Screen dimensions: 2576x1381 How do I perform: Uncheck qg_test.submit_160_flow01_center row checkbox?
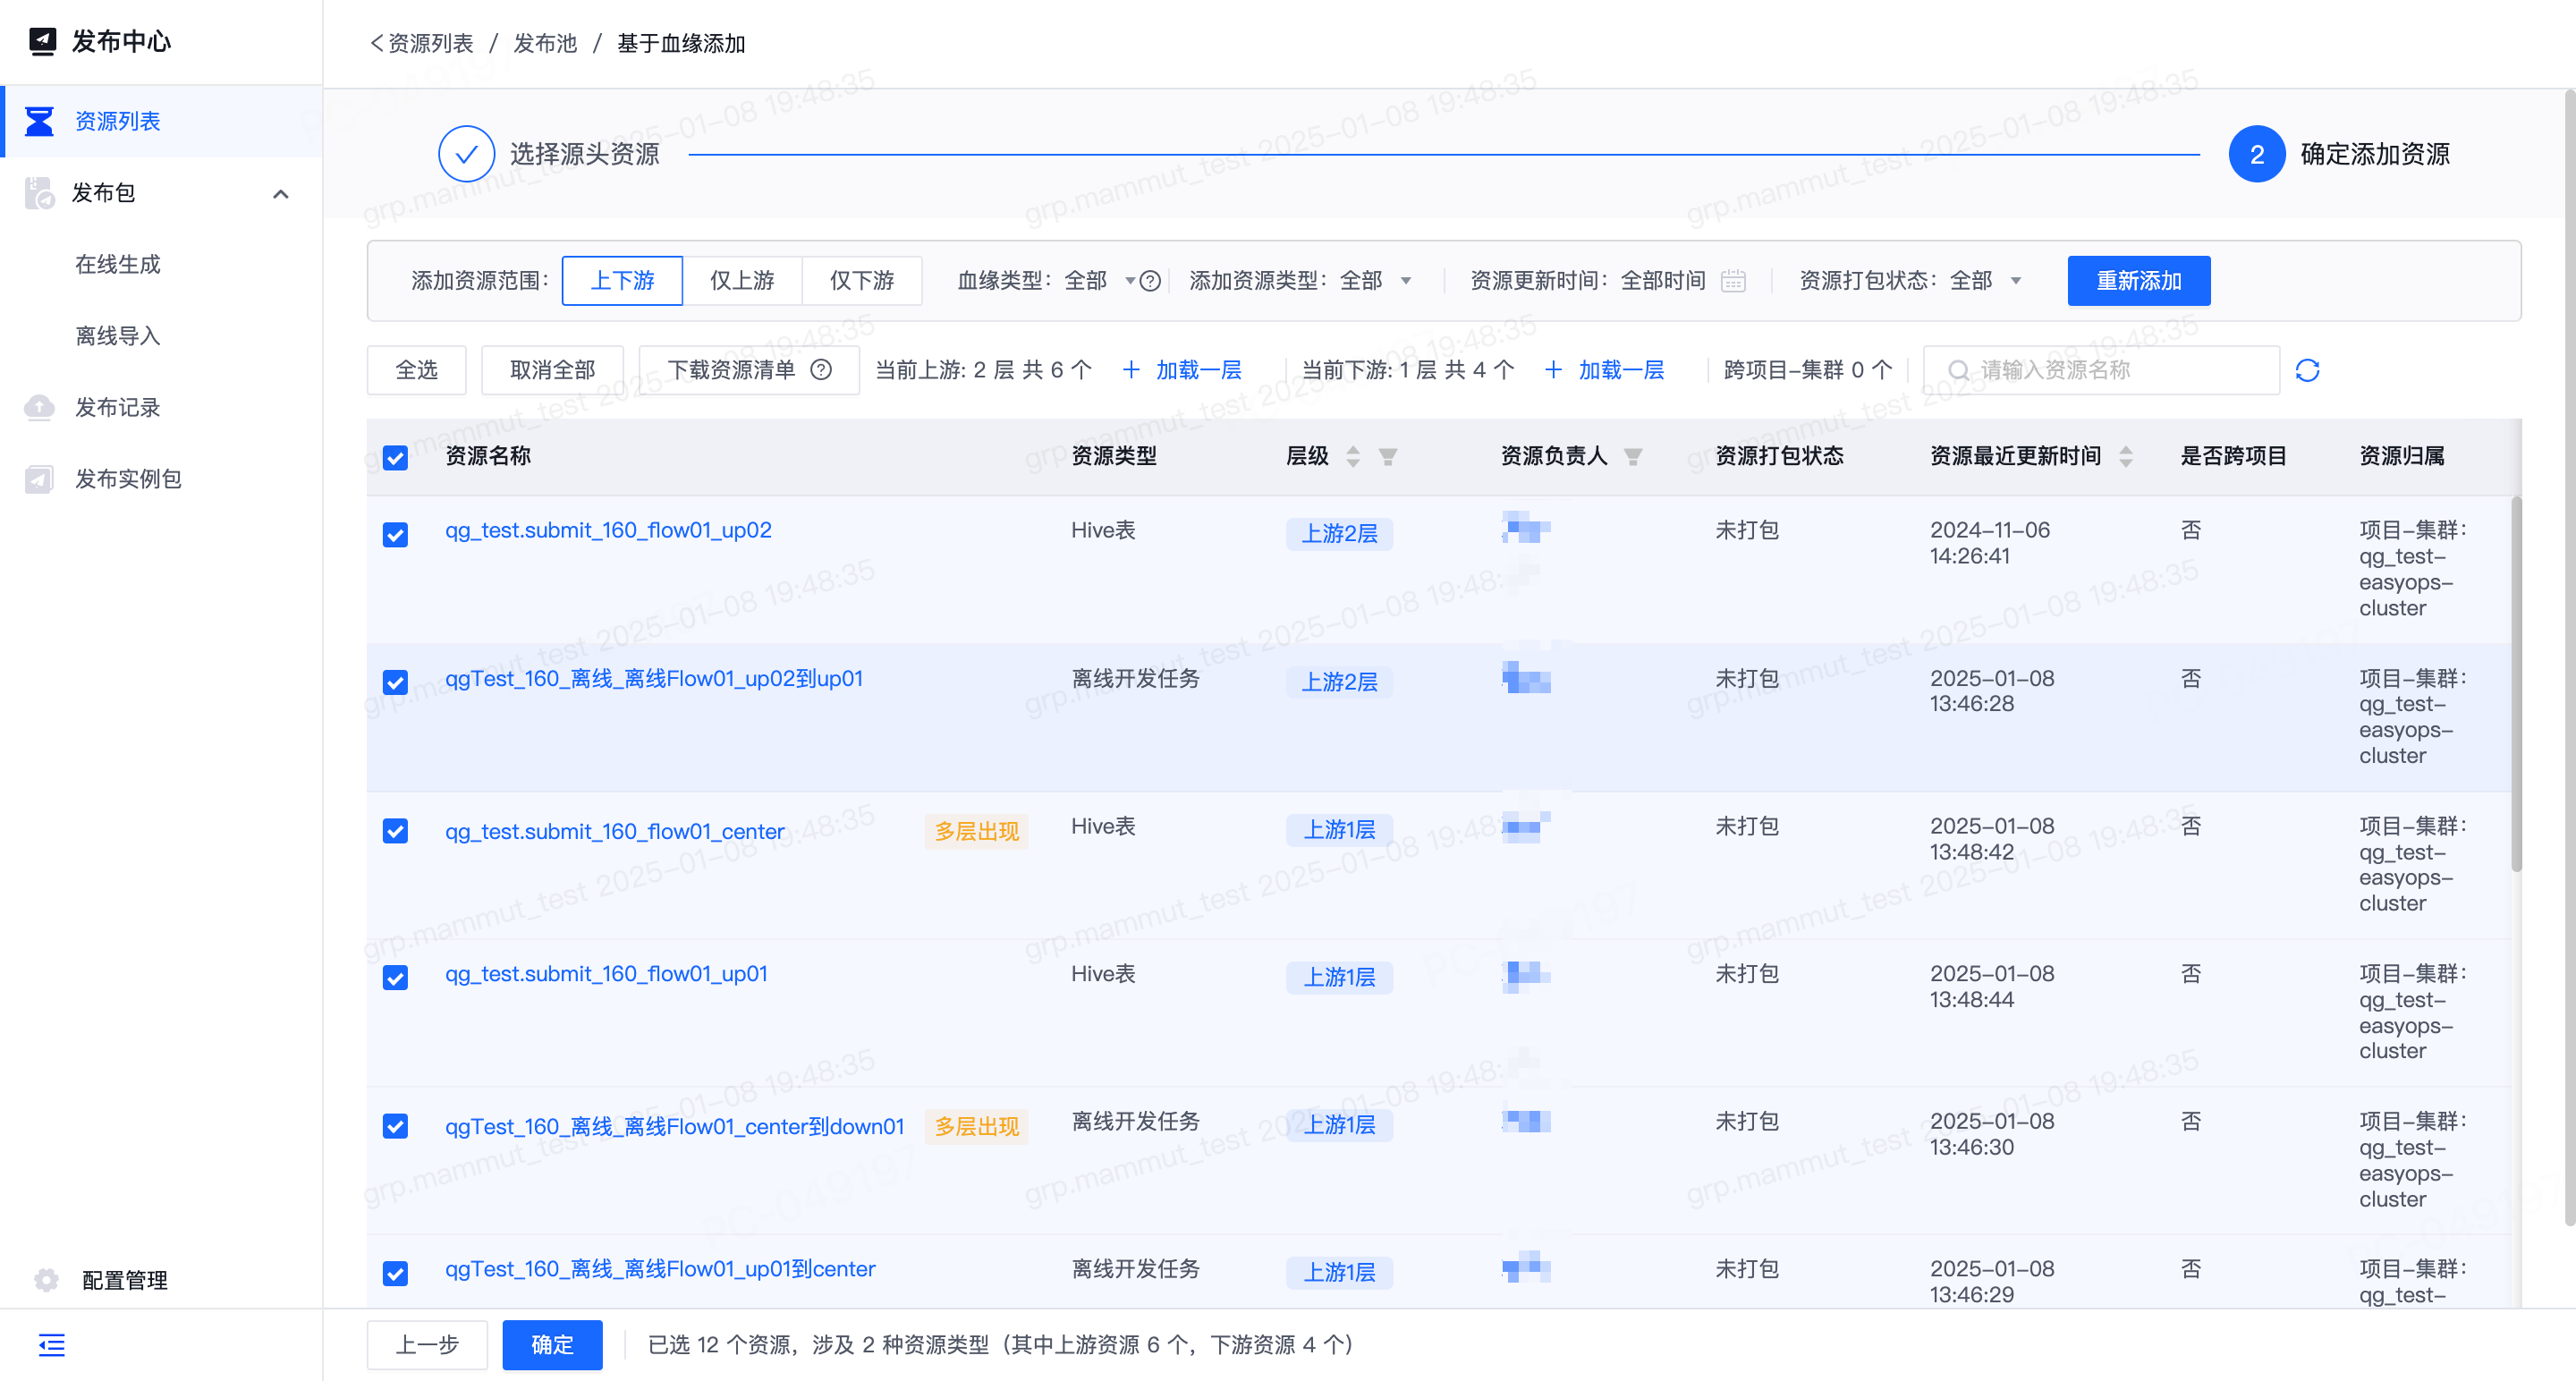click(395, 831)
